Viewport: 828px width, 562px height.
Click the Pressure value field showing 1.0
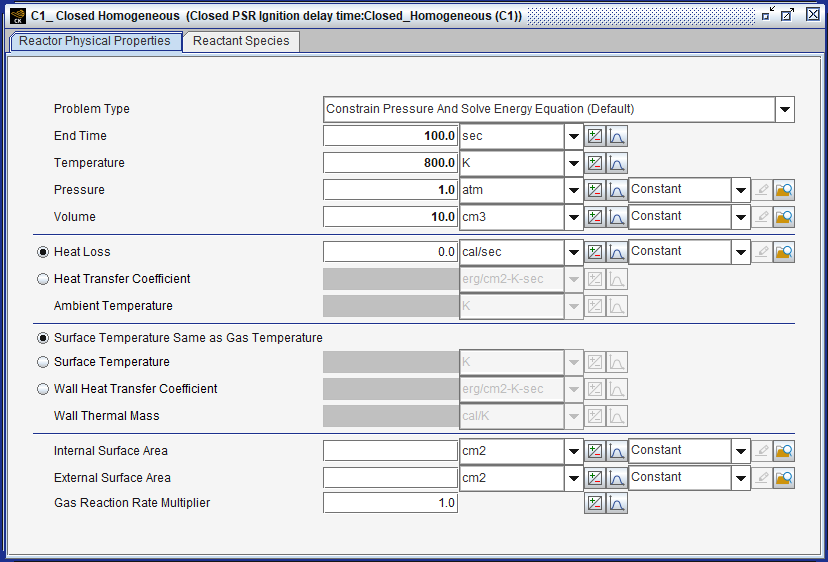390,190
